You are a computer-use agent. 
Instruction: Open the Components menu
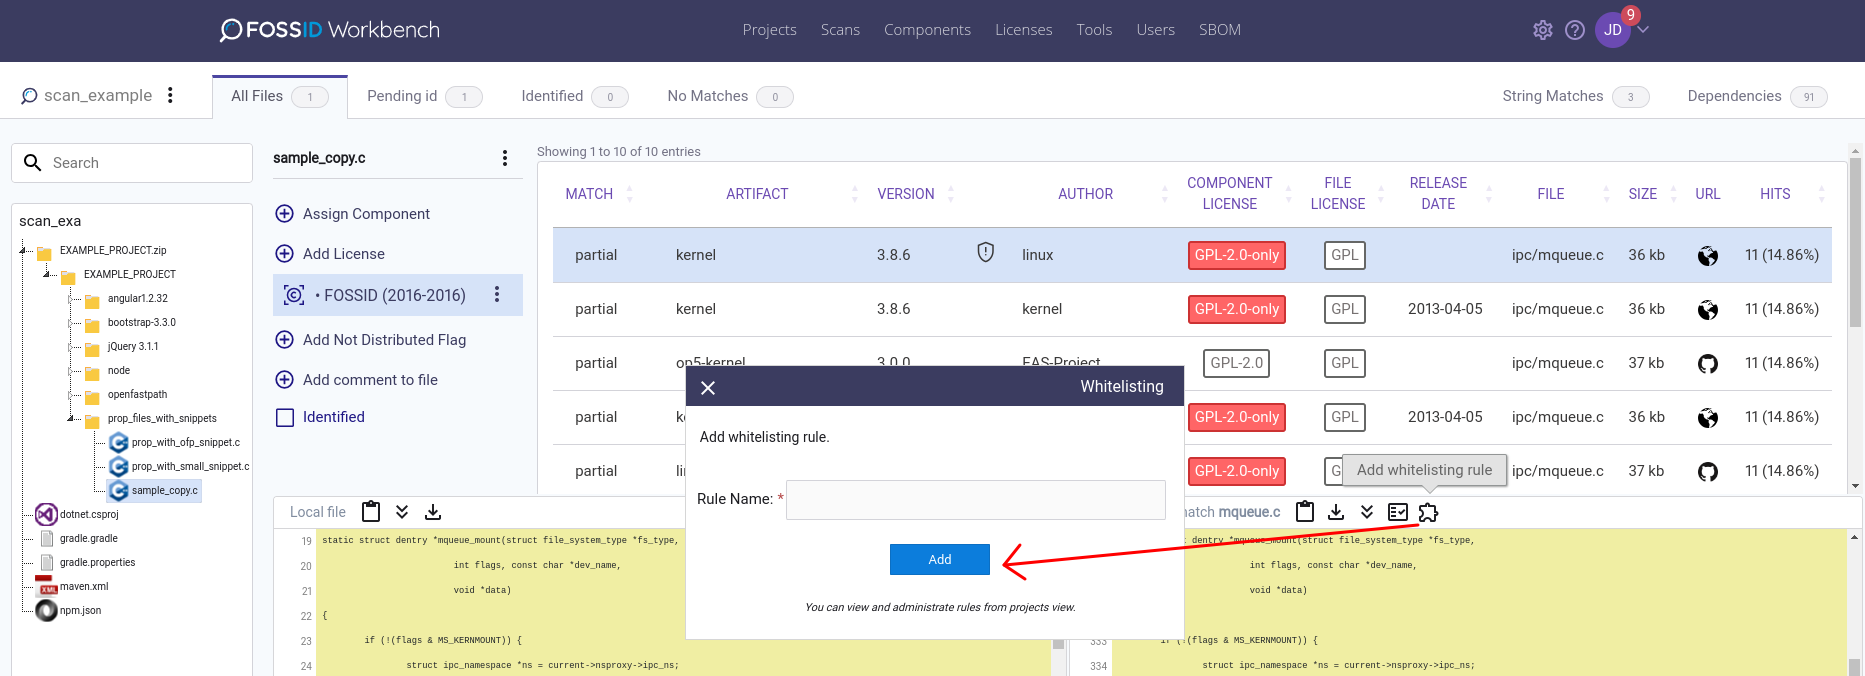(x=927, y=30)
